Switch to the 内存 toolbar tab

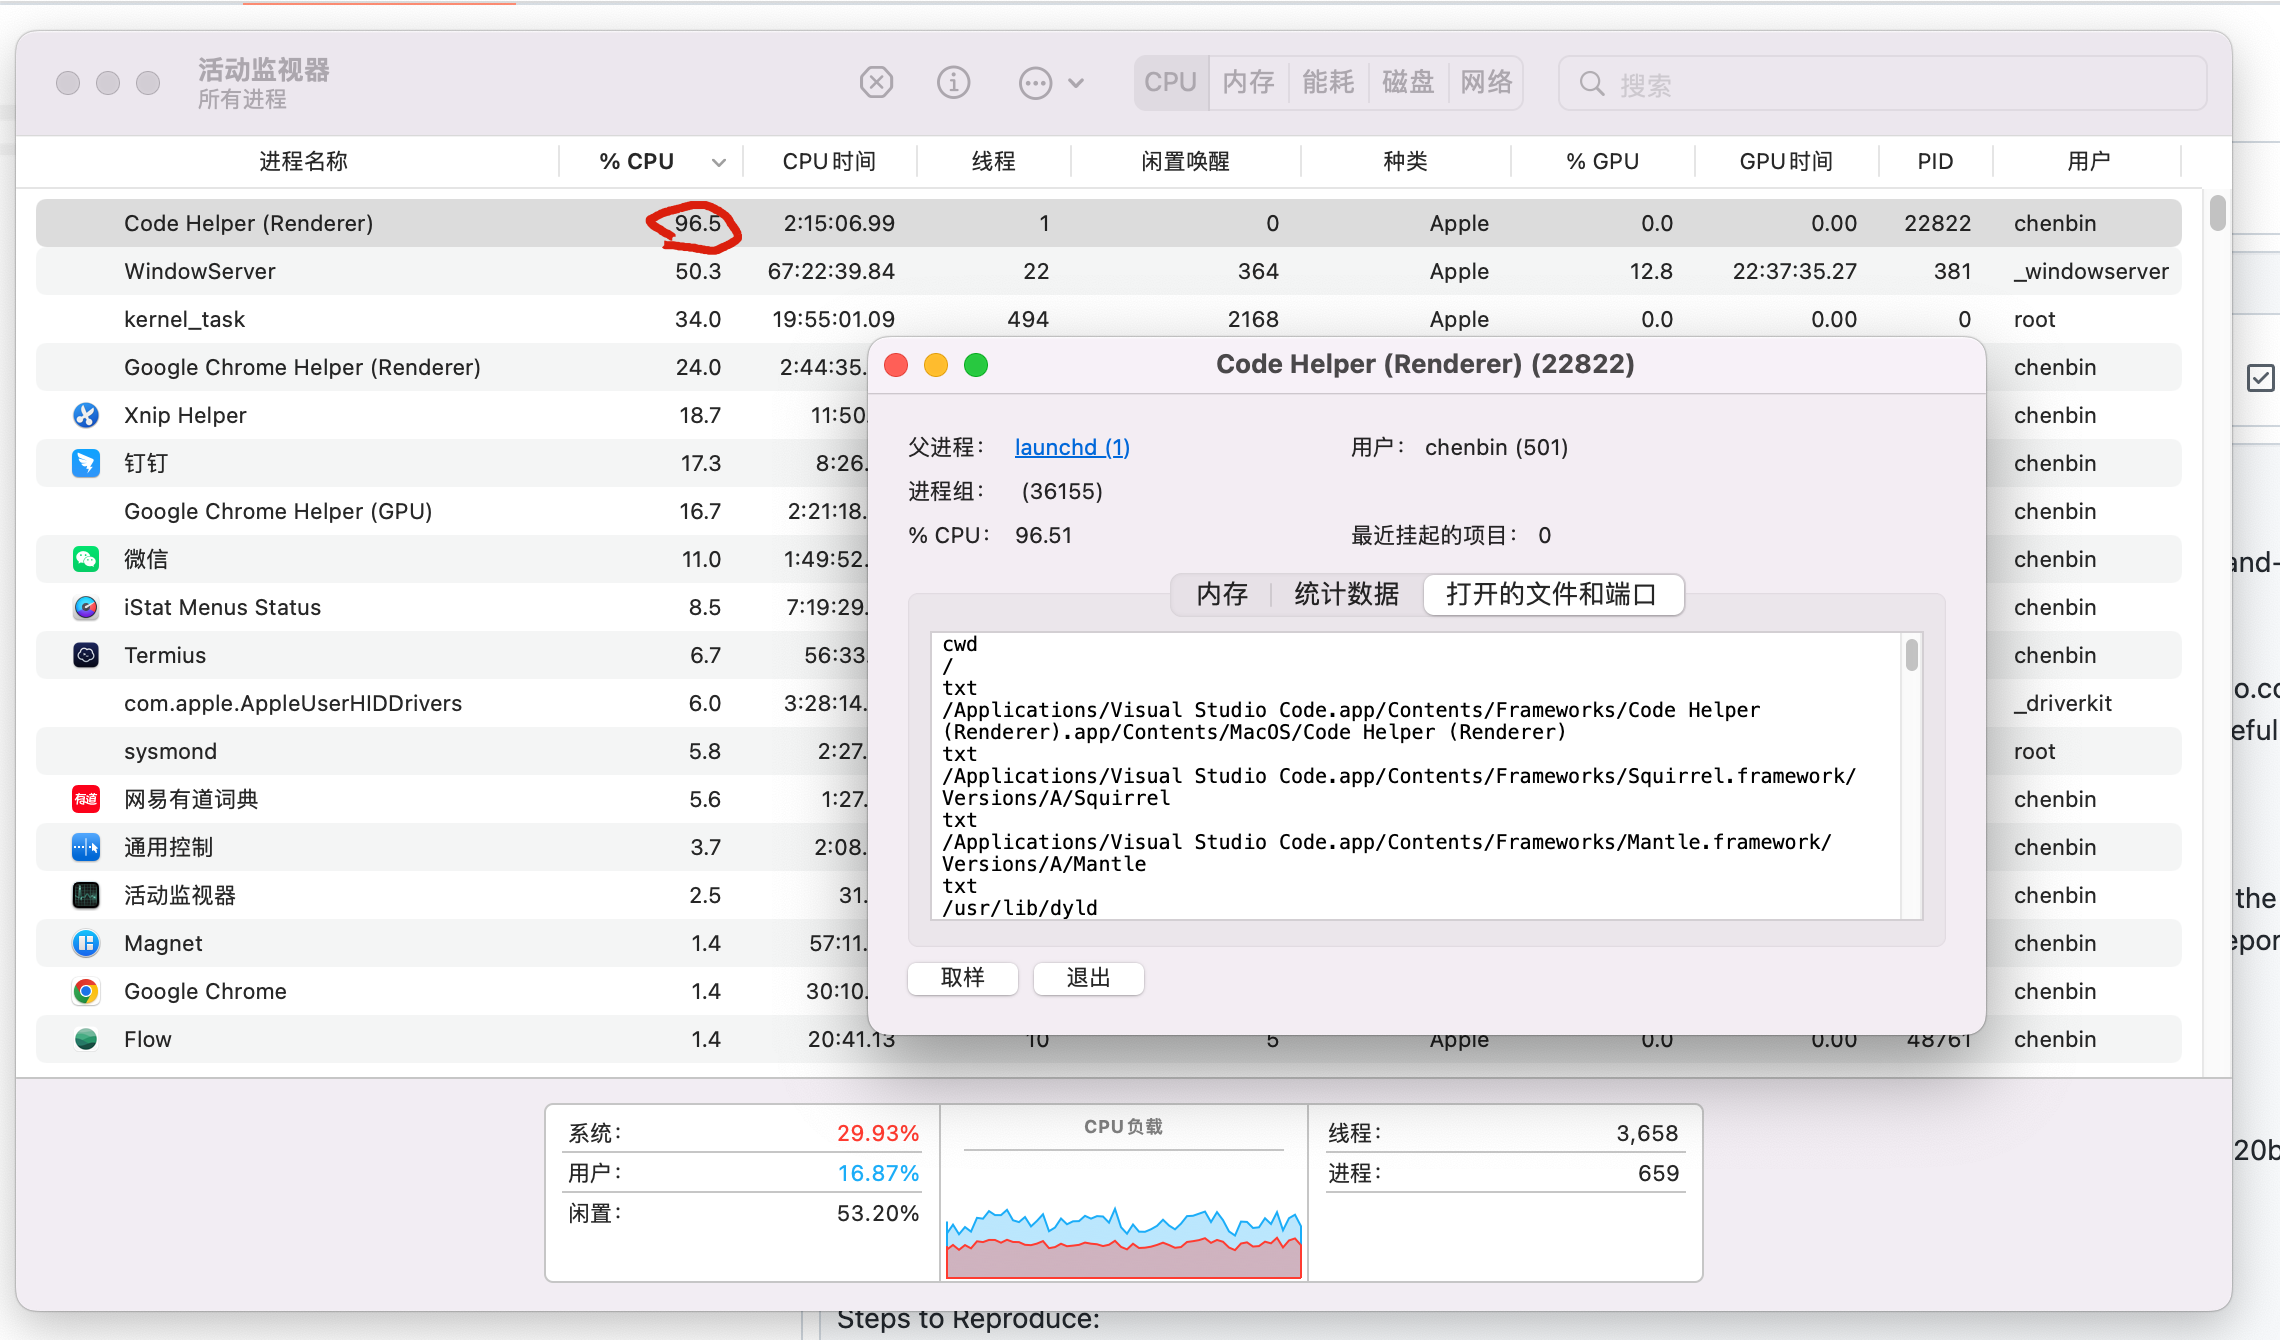1248,82
